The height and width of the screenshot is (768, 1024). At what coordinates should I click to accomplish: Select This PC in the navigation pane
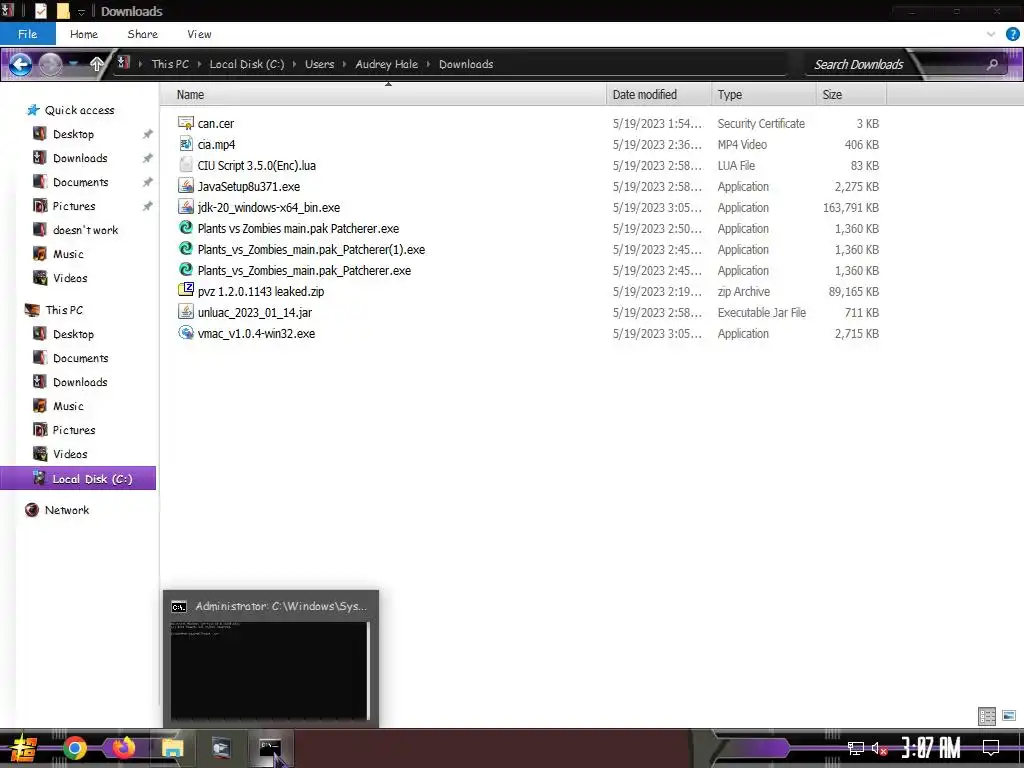[64, 310]
